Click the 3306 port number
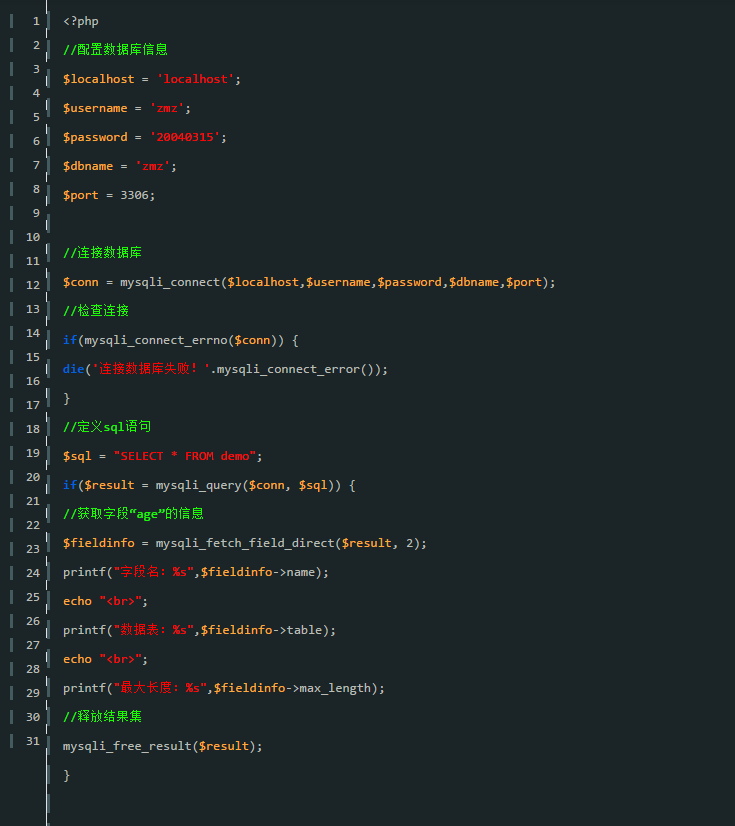The image size is (735, 826). tap(134, 195)
